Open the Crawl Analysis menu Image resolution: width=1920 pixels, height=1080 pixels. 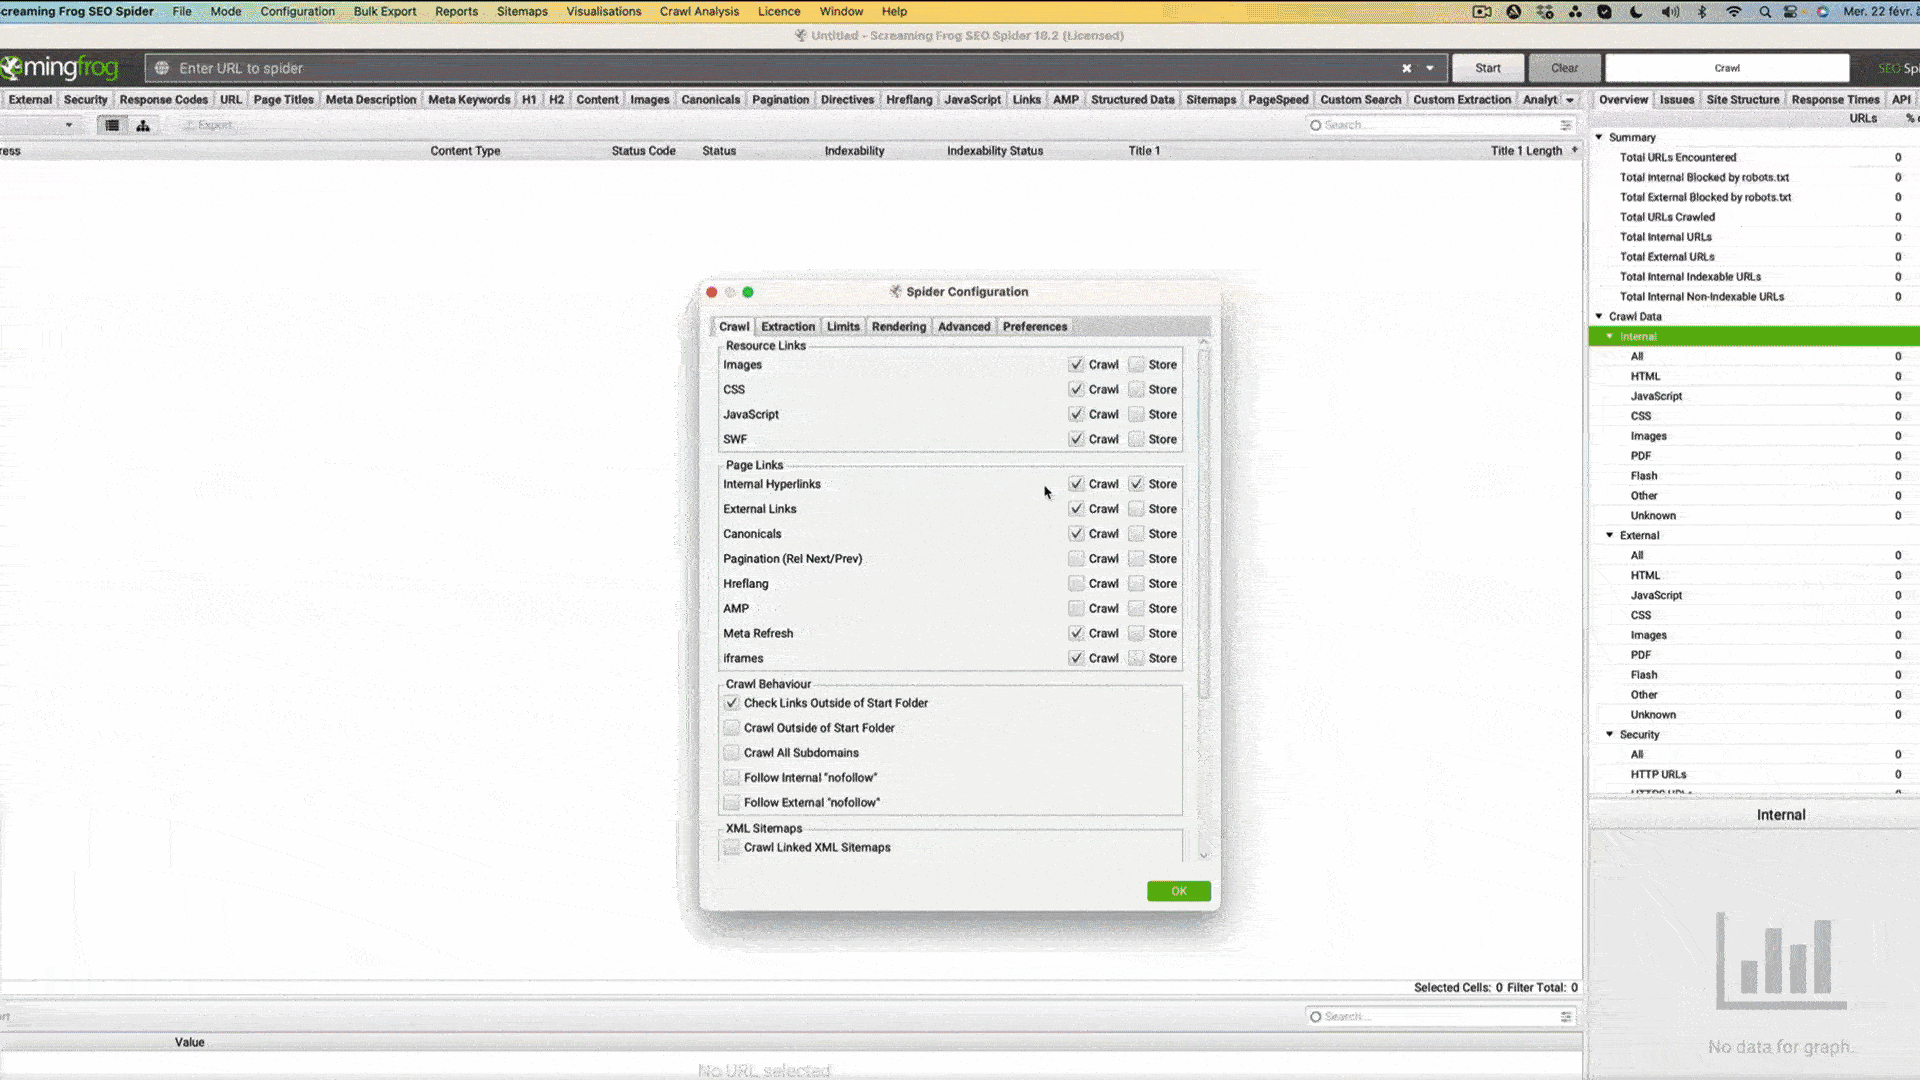coord(699,12)
